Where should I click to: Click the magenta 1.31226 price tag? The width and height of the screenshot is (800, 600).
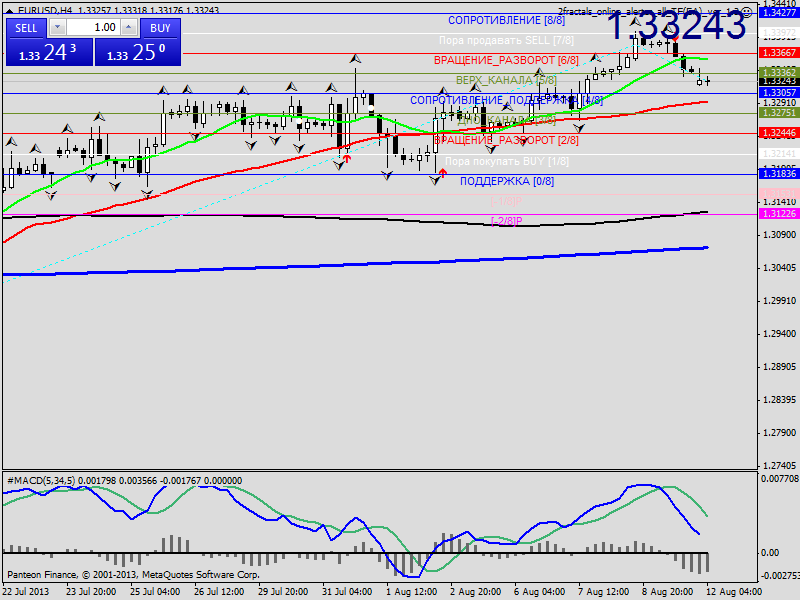point(778,214)
